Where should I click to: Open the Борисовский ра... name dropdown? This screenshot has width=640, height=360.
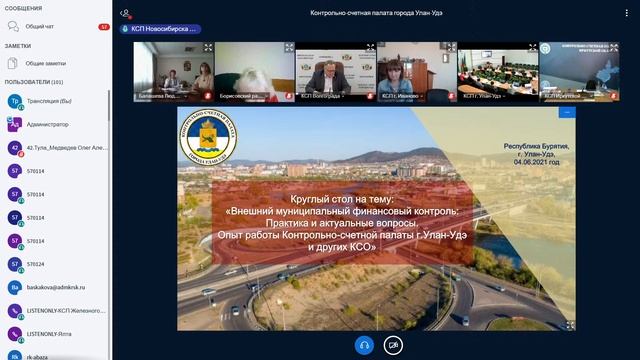[244, 96]
